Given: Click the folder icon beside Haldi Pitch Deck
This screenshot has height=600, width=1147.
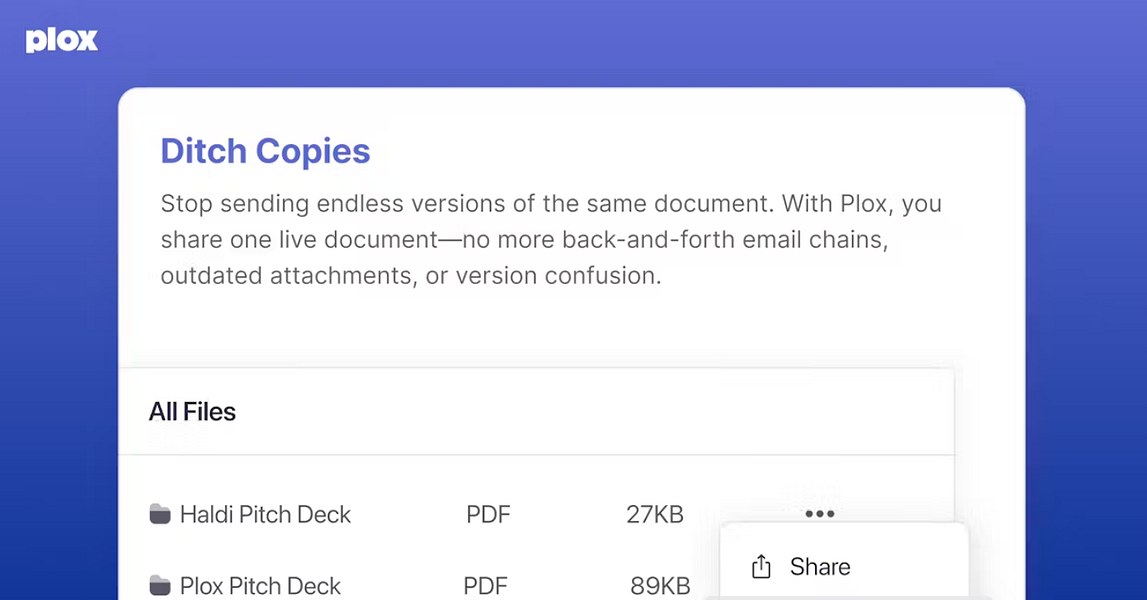Looking at the screenshot, I should (160, 515).
